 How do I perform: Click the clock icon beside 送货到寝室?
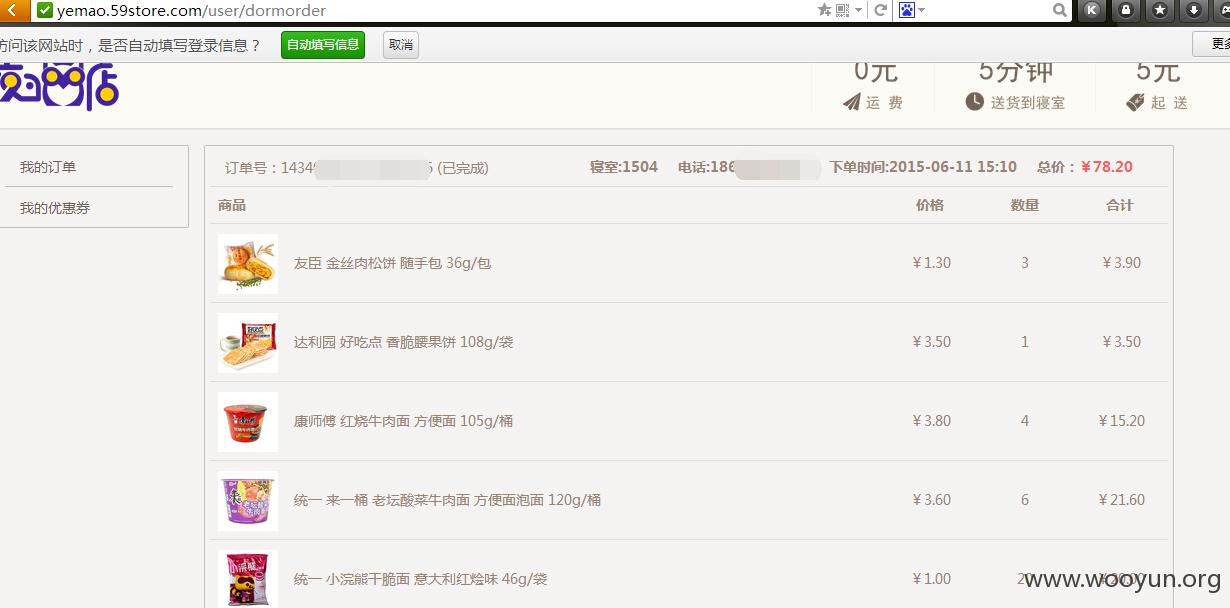coord(975,101)
